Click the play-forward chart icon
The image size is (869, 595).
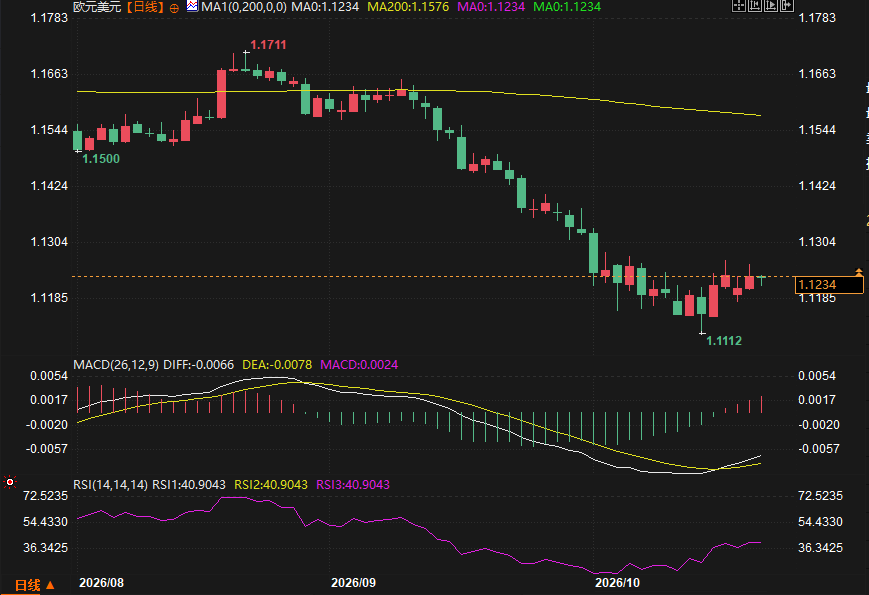(771, 6)
